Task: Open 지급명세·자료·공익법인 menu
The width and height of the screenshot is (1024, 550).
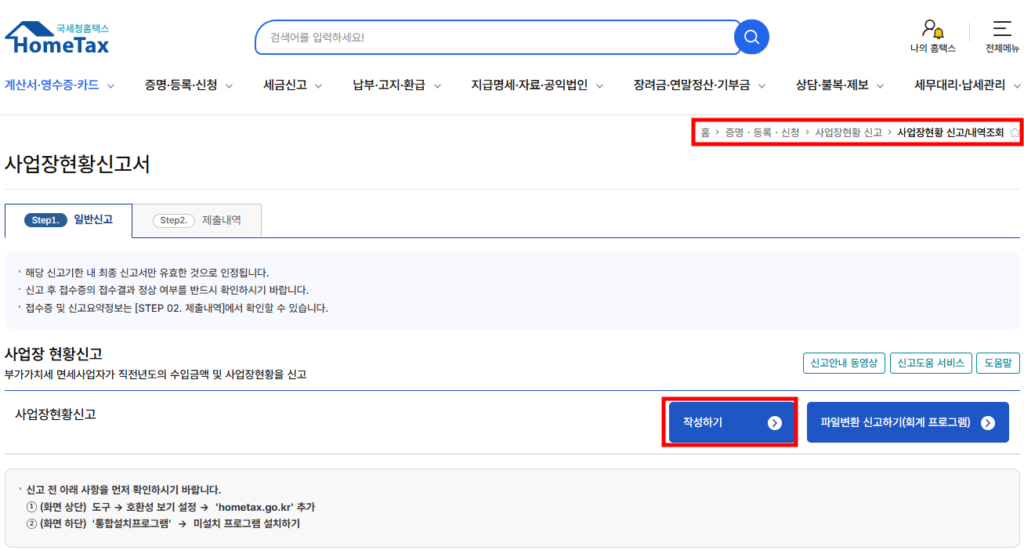Action: point(530,85)
